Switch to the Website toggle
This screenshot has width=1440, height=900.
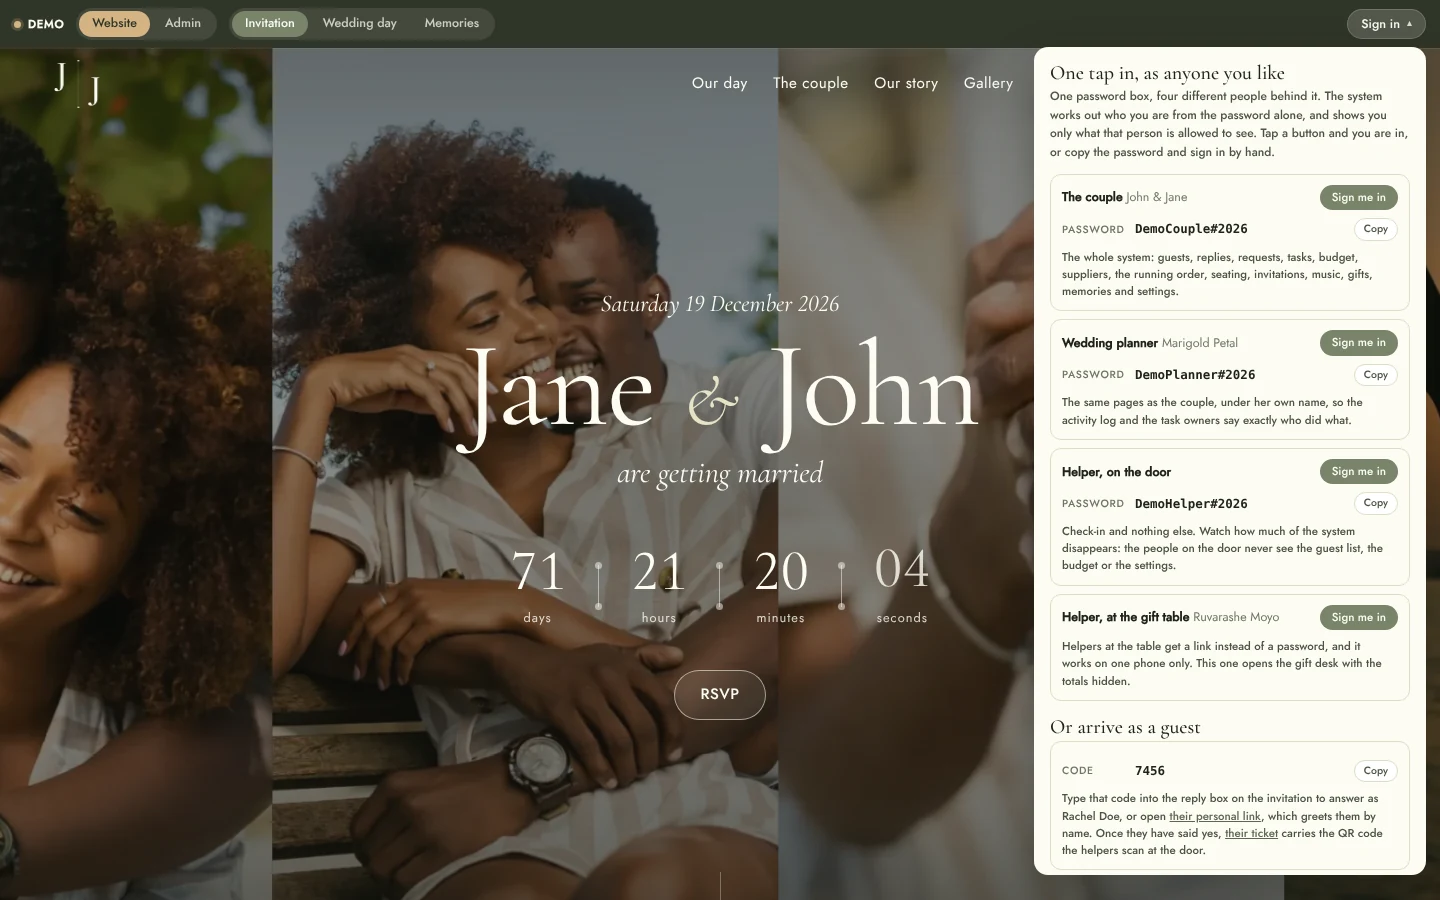point(114,23)
